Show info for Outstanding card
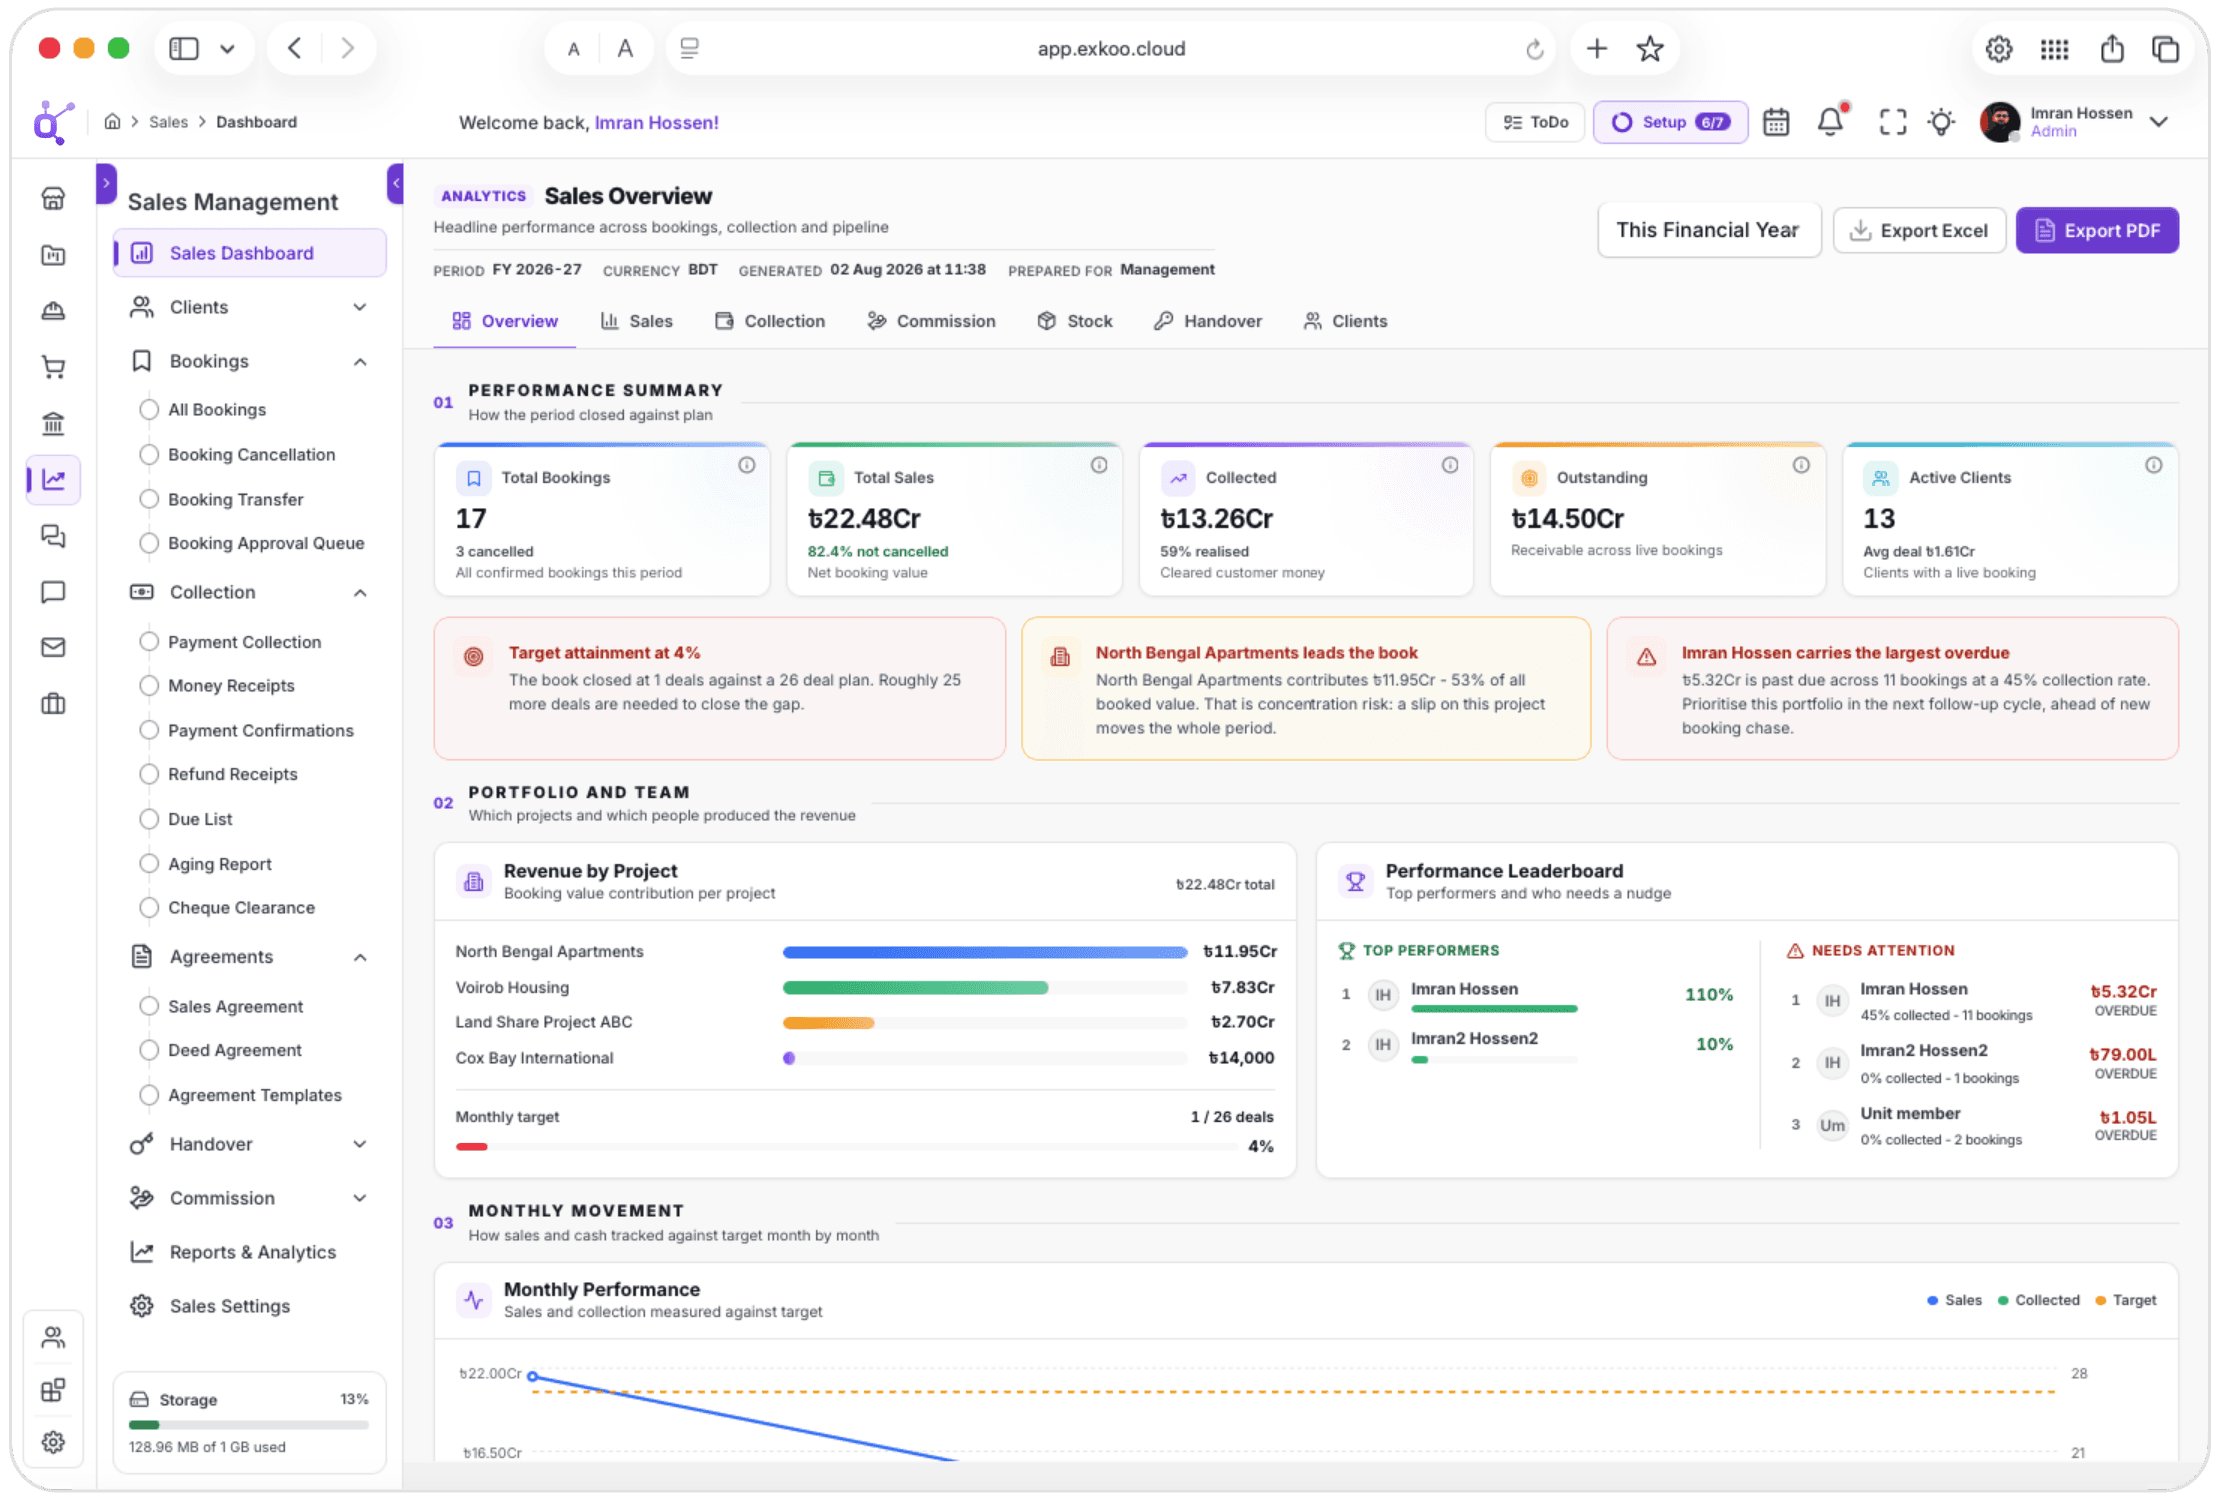This screenshot has height=1500, width=2220. [1801, 465]
